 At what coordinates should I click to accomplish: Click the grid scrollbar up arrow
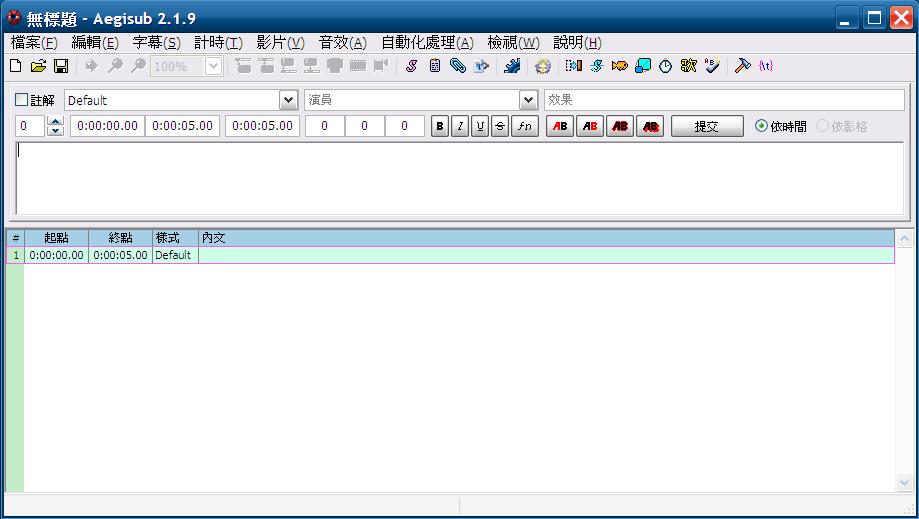[904, 238]
